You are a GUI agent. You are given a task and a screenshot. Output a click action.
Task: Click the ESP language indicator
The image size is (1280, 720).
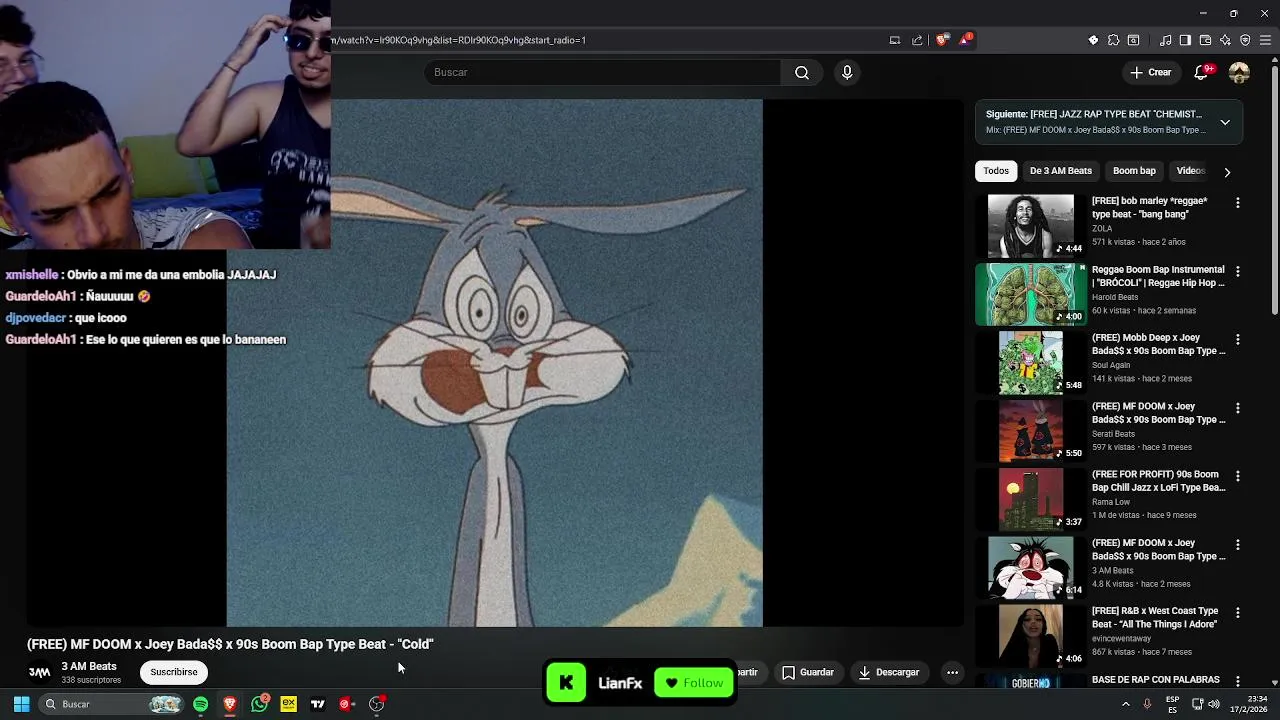click(1172, 704)
